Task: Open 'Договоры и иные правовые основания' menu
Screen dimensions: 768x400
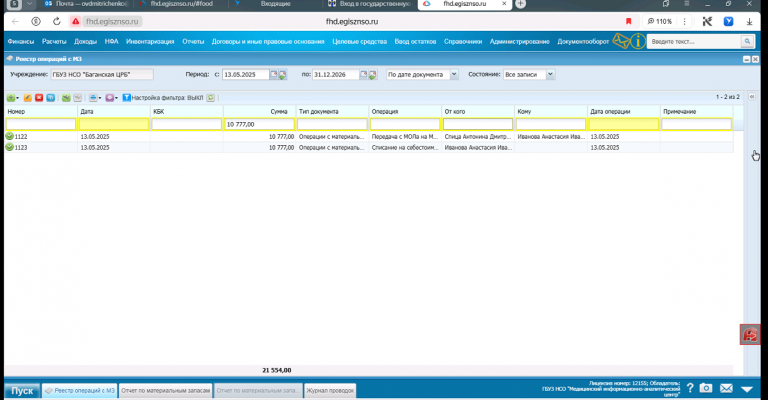Action: [x=268, y=42]
